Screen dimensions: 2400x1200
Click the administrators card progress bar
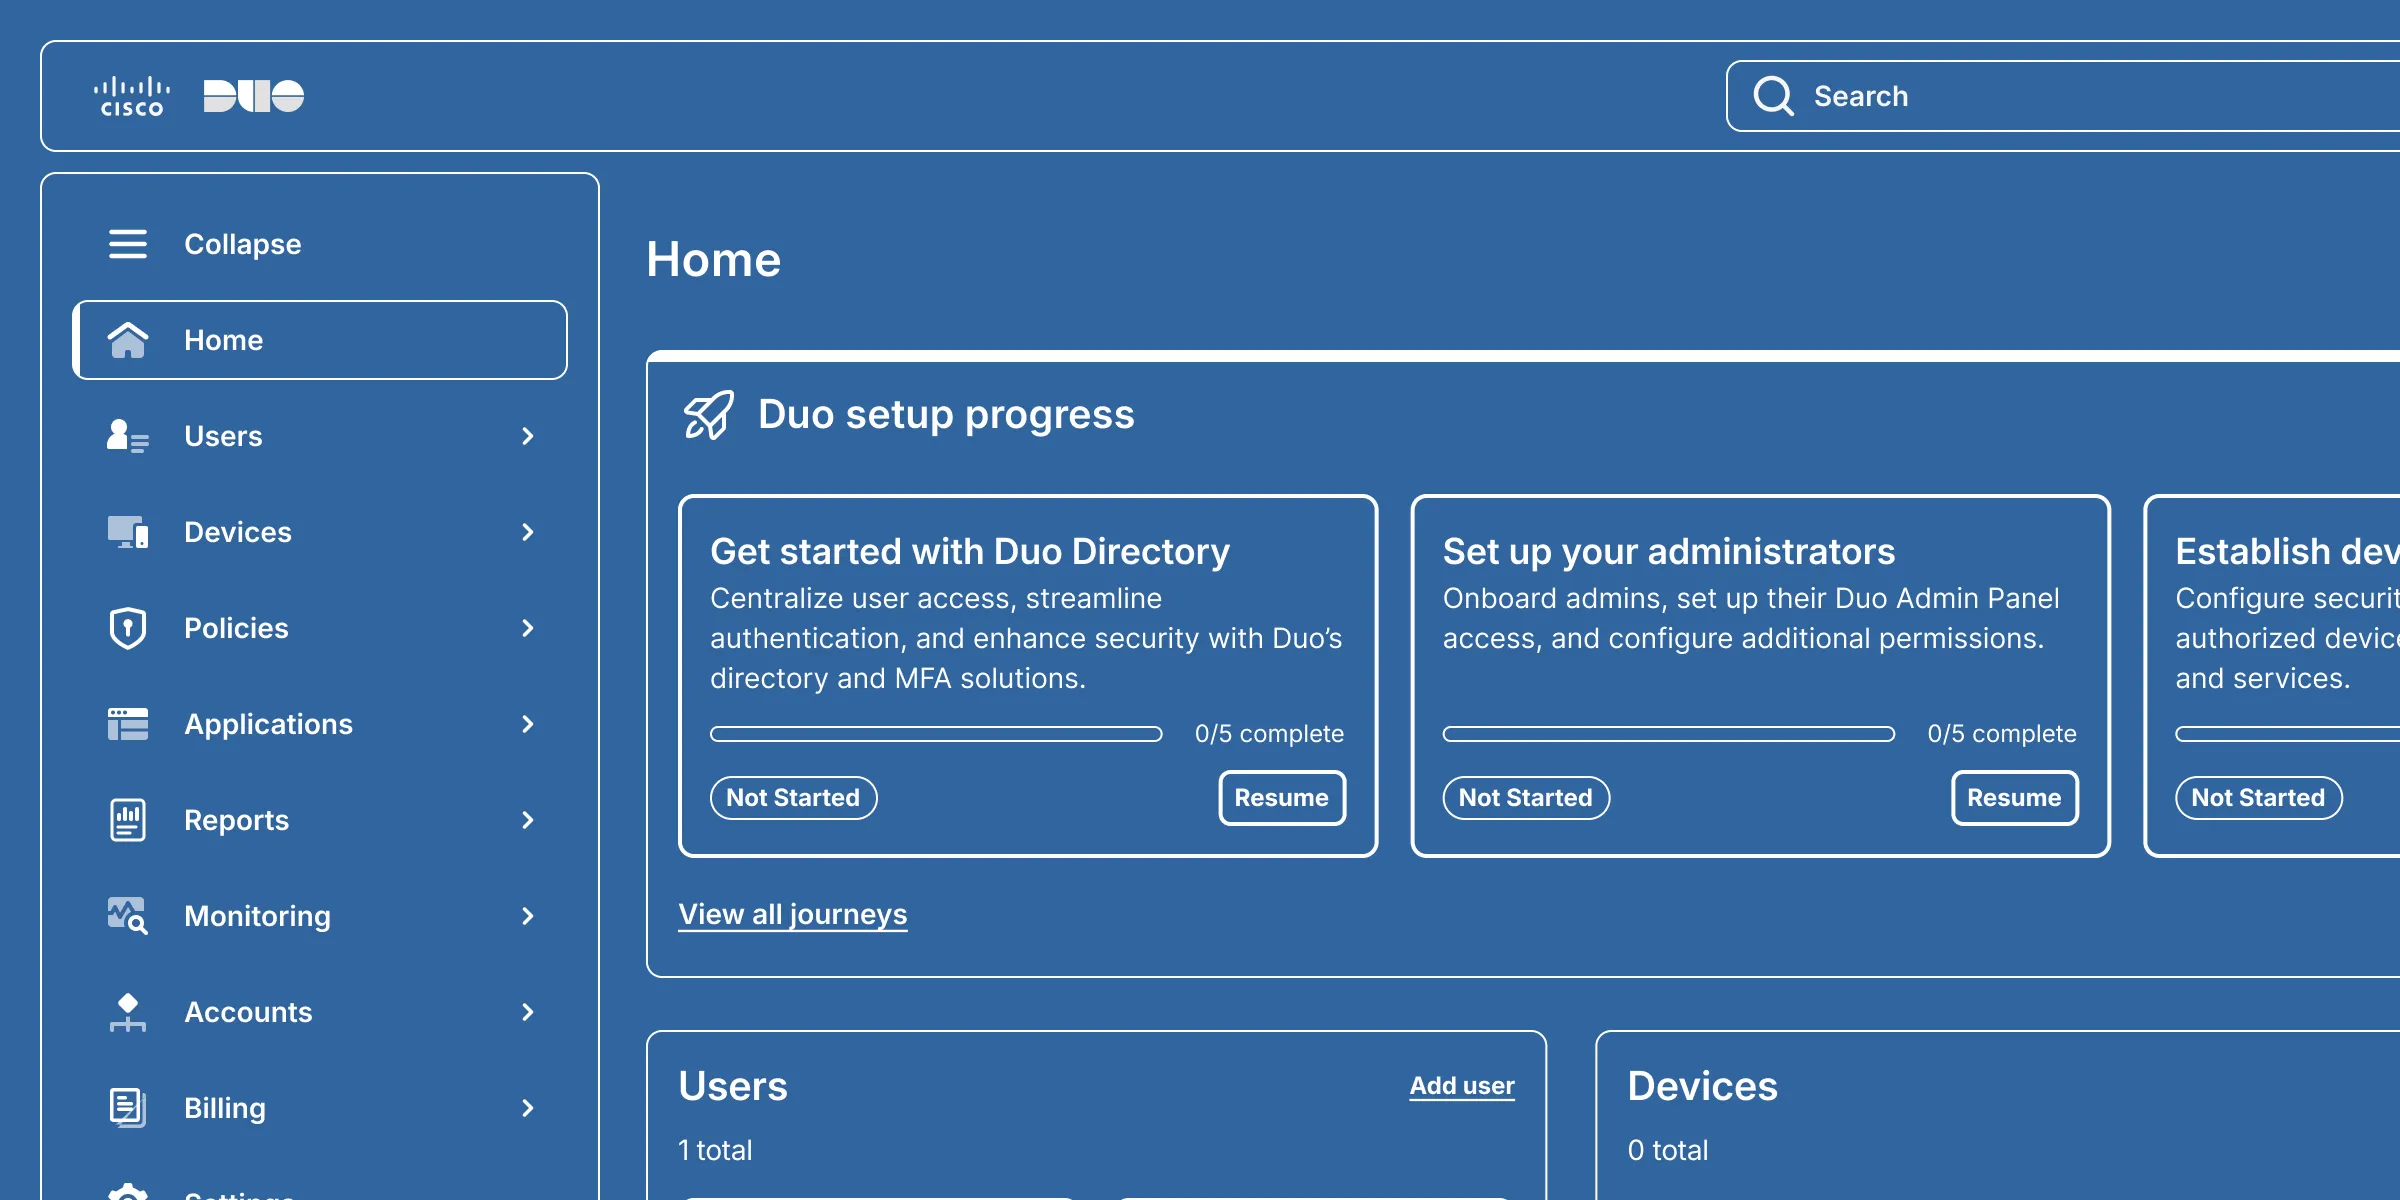point(1669,734)
